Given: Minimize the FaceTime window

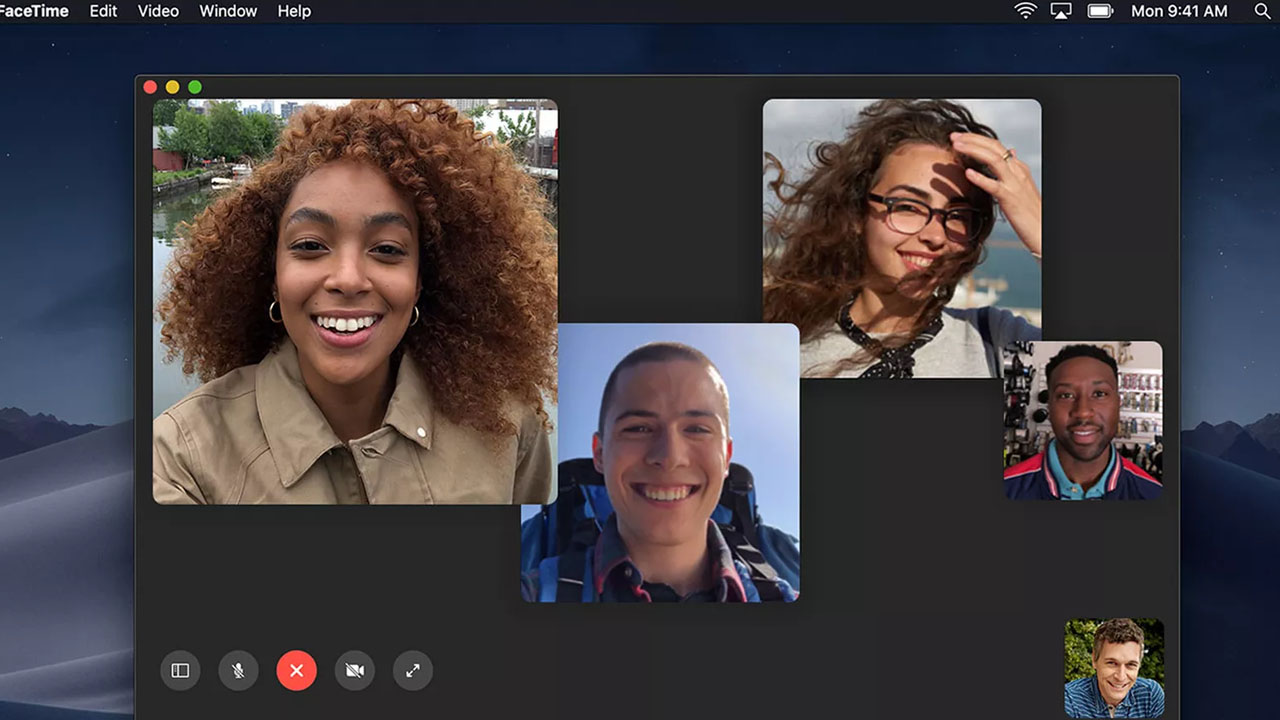Looking at the screenshot, I should 172,87.
